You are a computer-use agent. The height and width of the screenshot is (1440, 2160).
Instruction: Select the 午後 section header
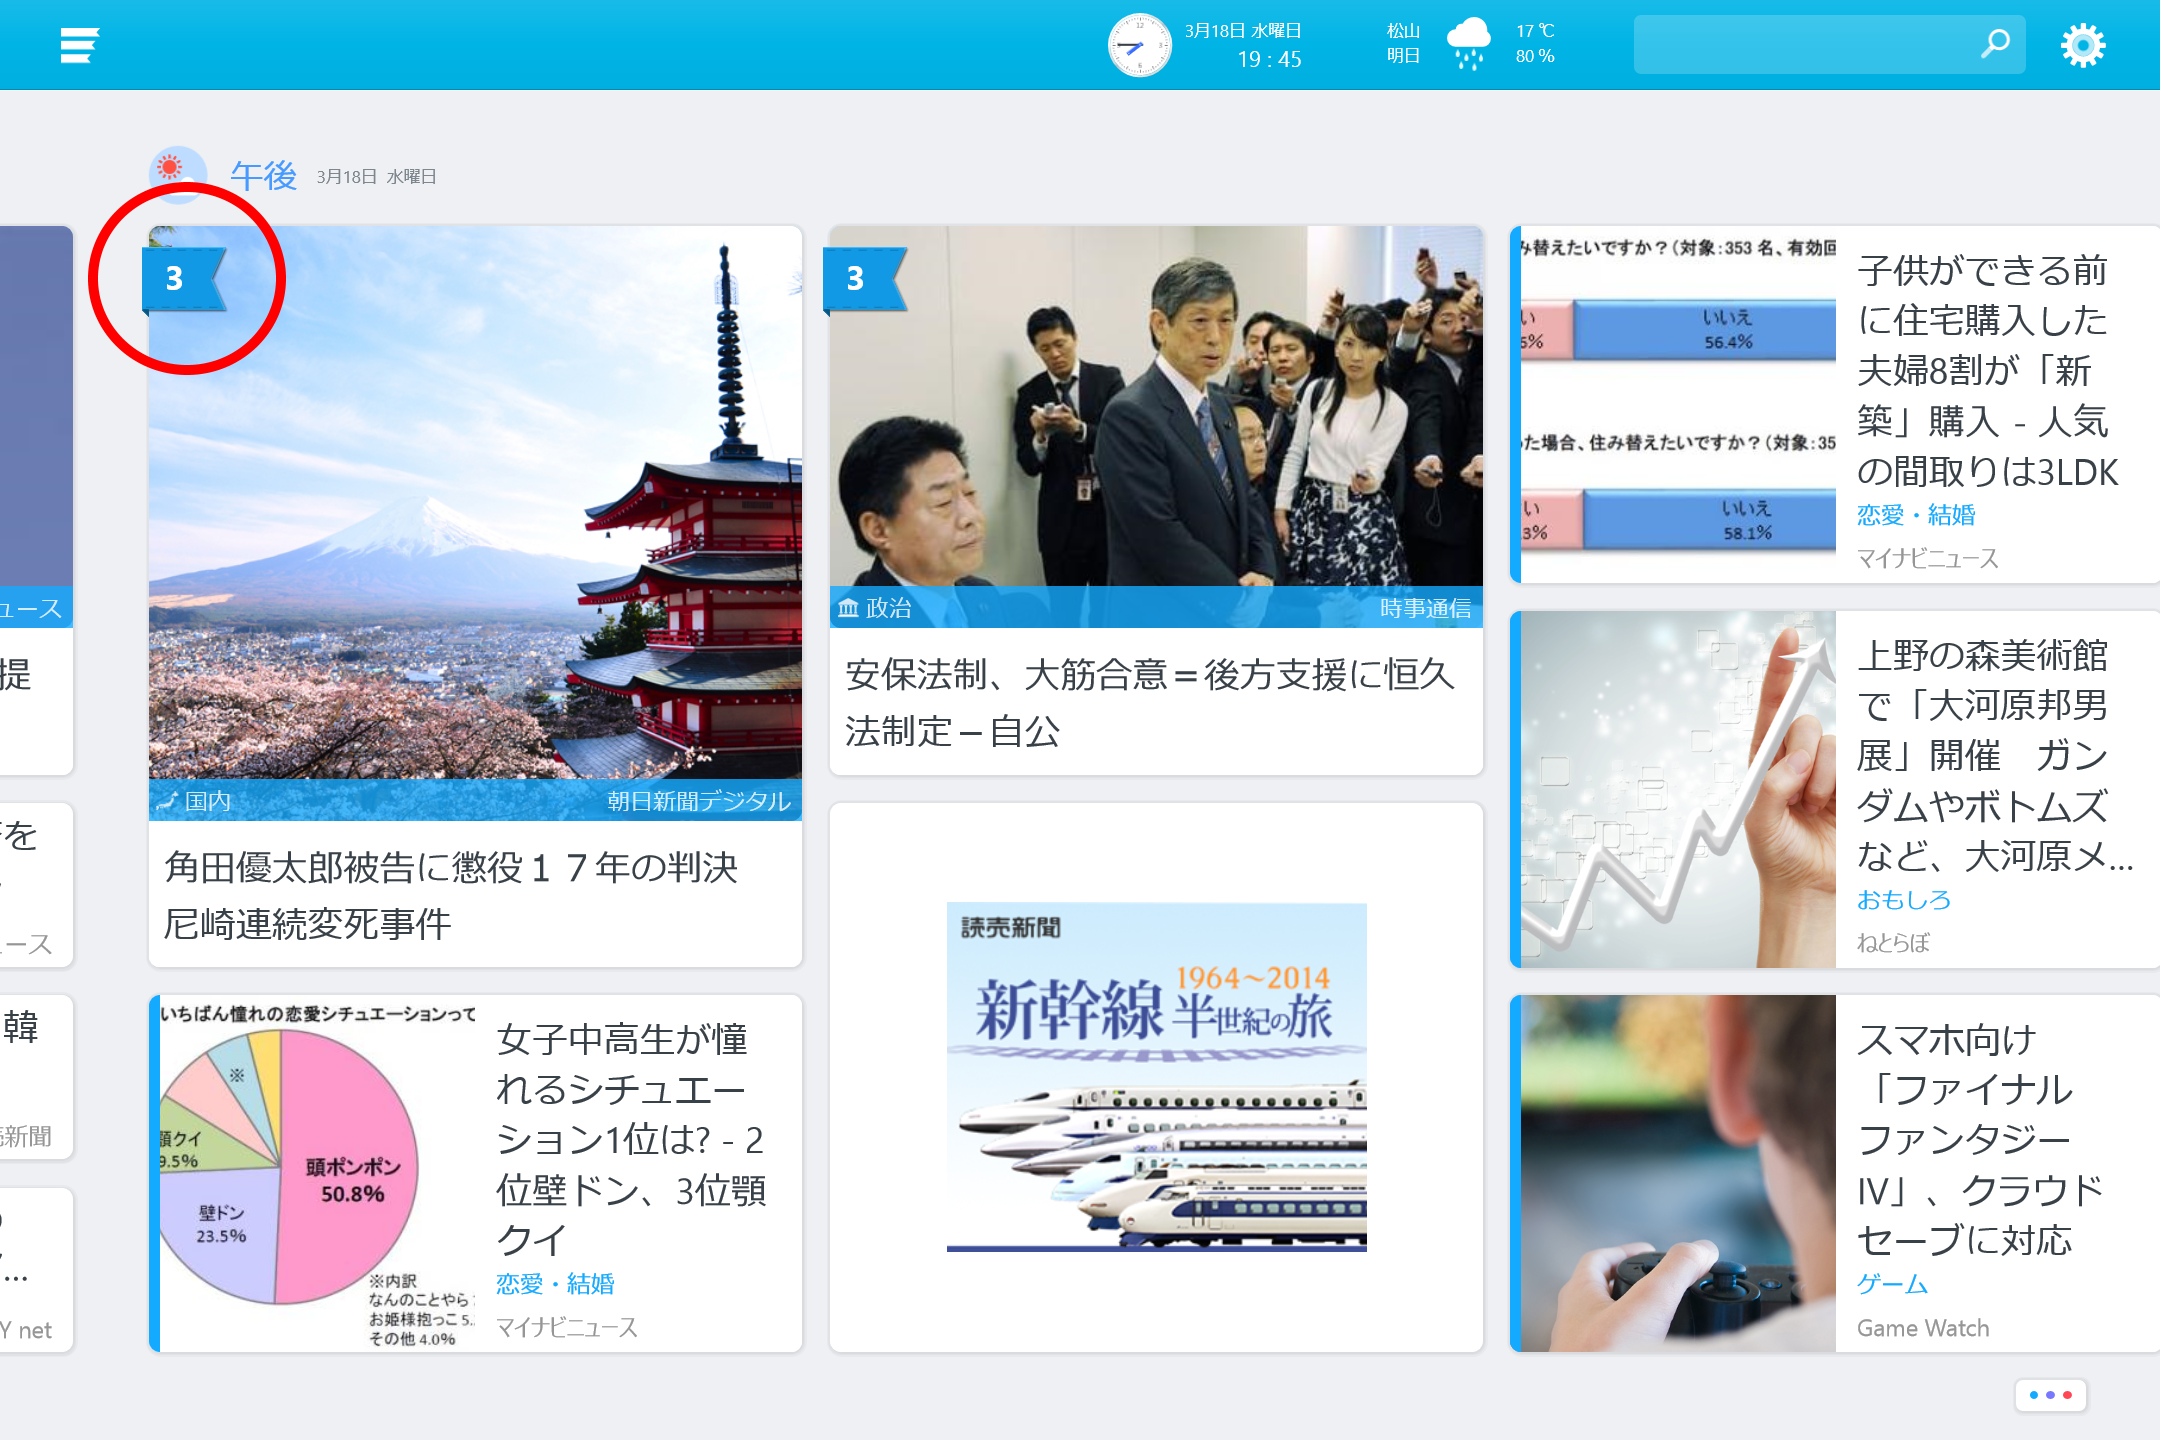coord(262,172)
